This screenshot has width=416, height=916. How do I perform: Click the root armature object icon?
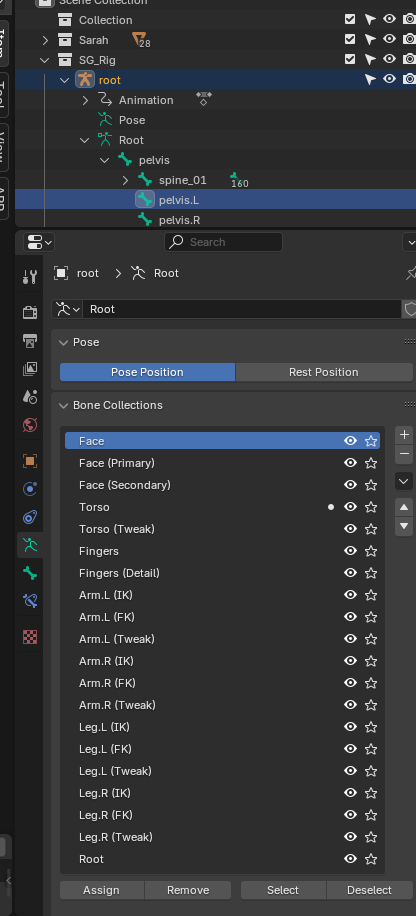[85, 79]
